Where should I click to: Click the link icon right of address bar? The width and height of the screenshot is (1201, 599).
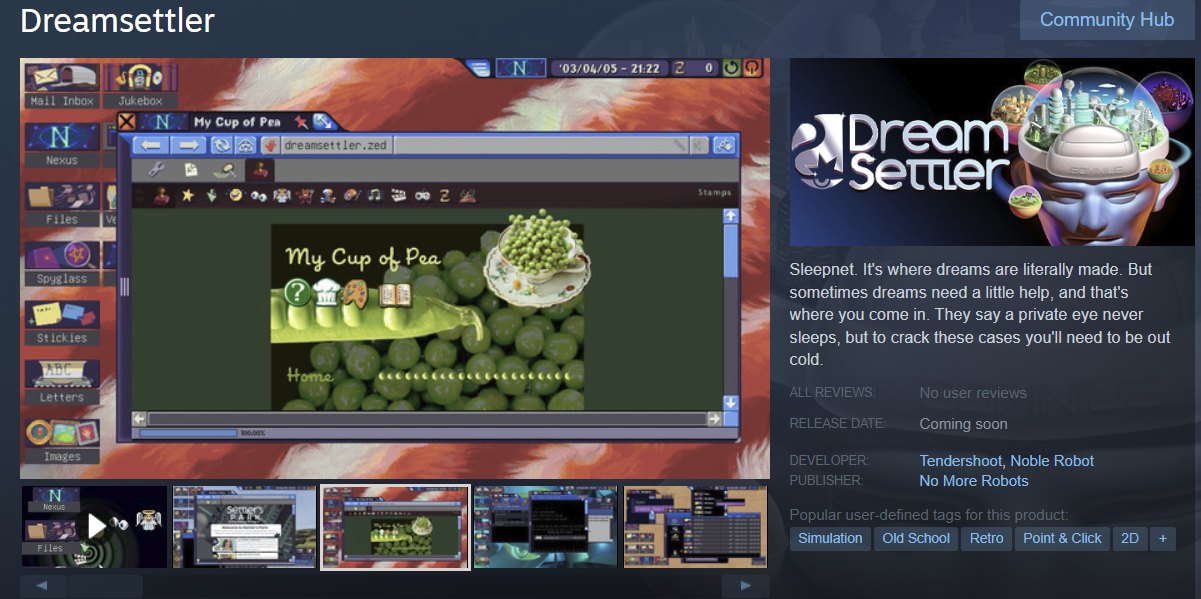click(x=725, y=145)
